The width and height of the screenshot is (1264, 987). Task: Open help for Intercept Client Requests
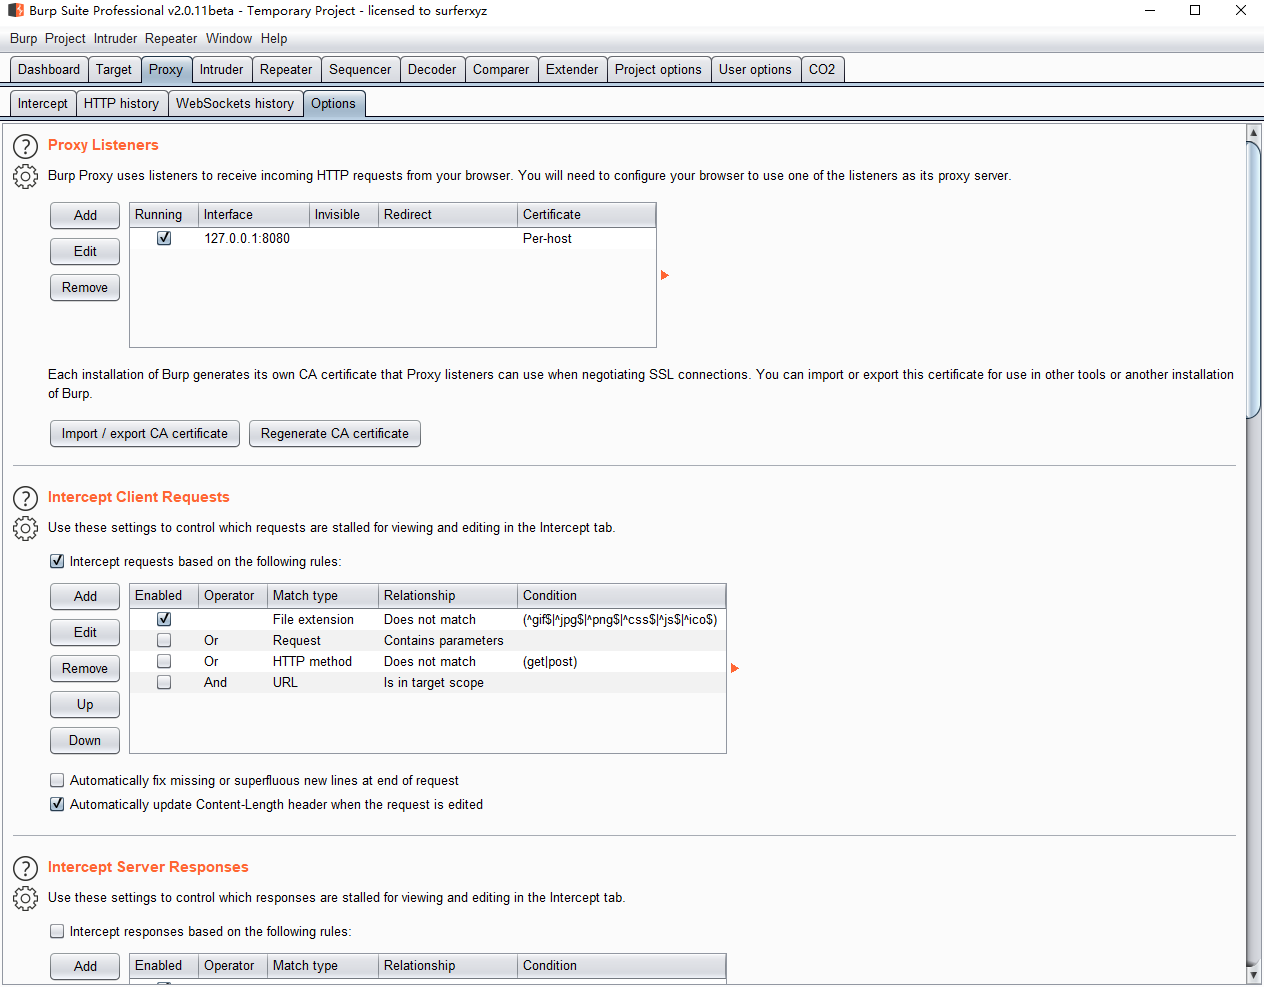coord(25,499)
